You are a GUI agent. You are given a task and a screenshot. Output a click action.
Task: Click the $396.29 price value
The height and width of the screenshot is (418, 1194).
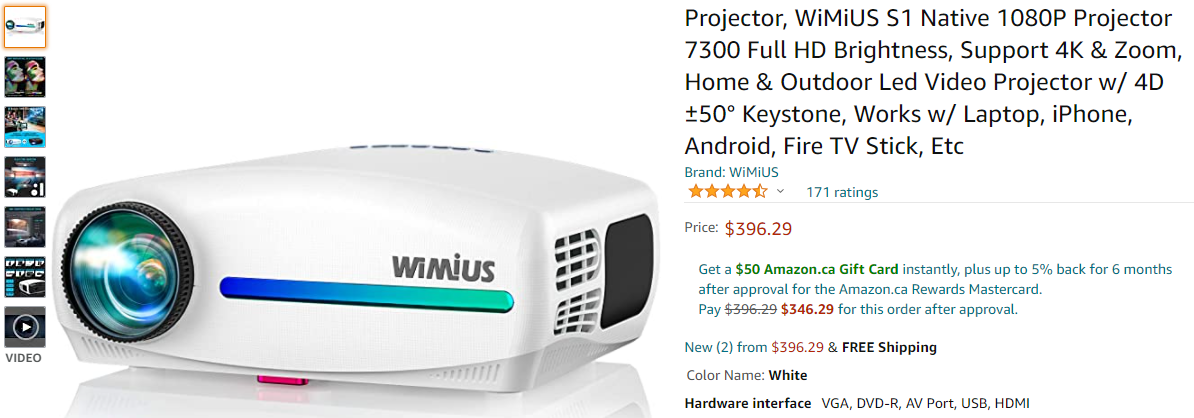click(758, 228)
